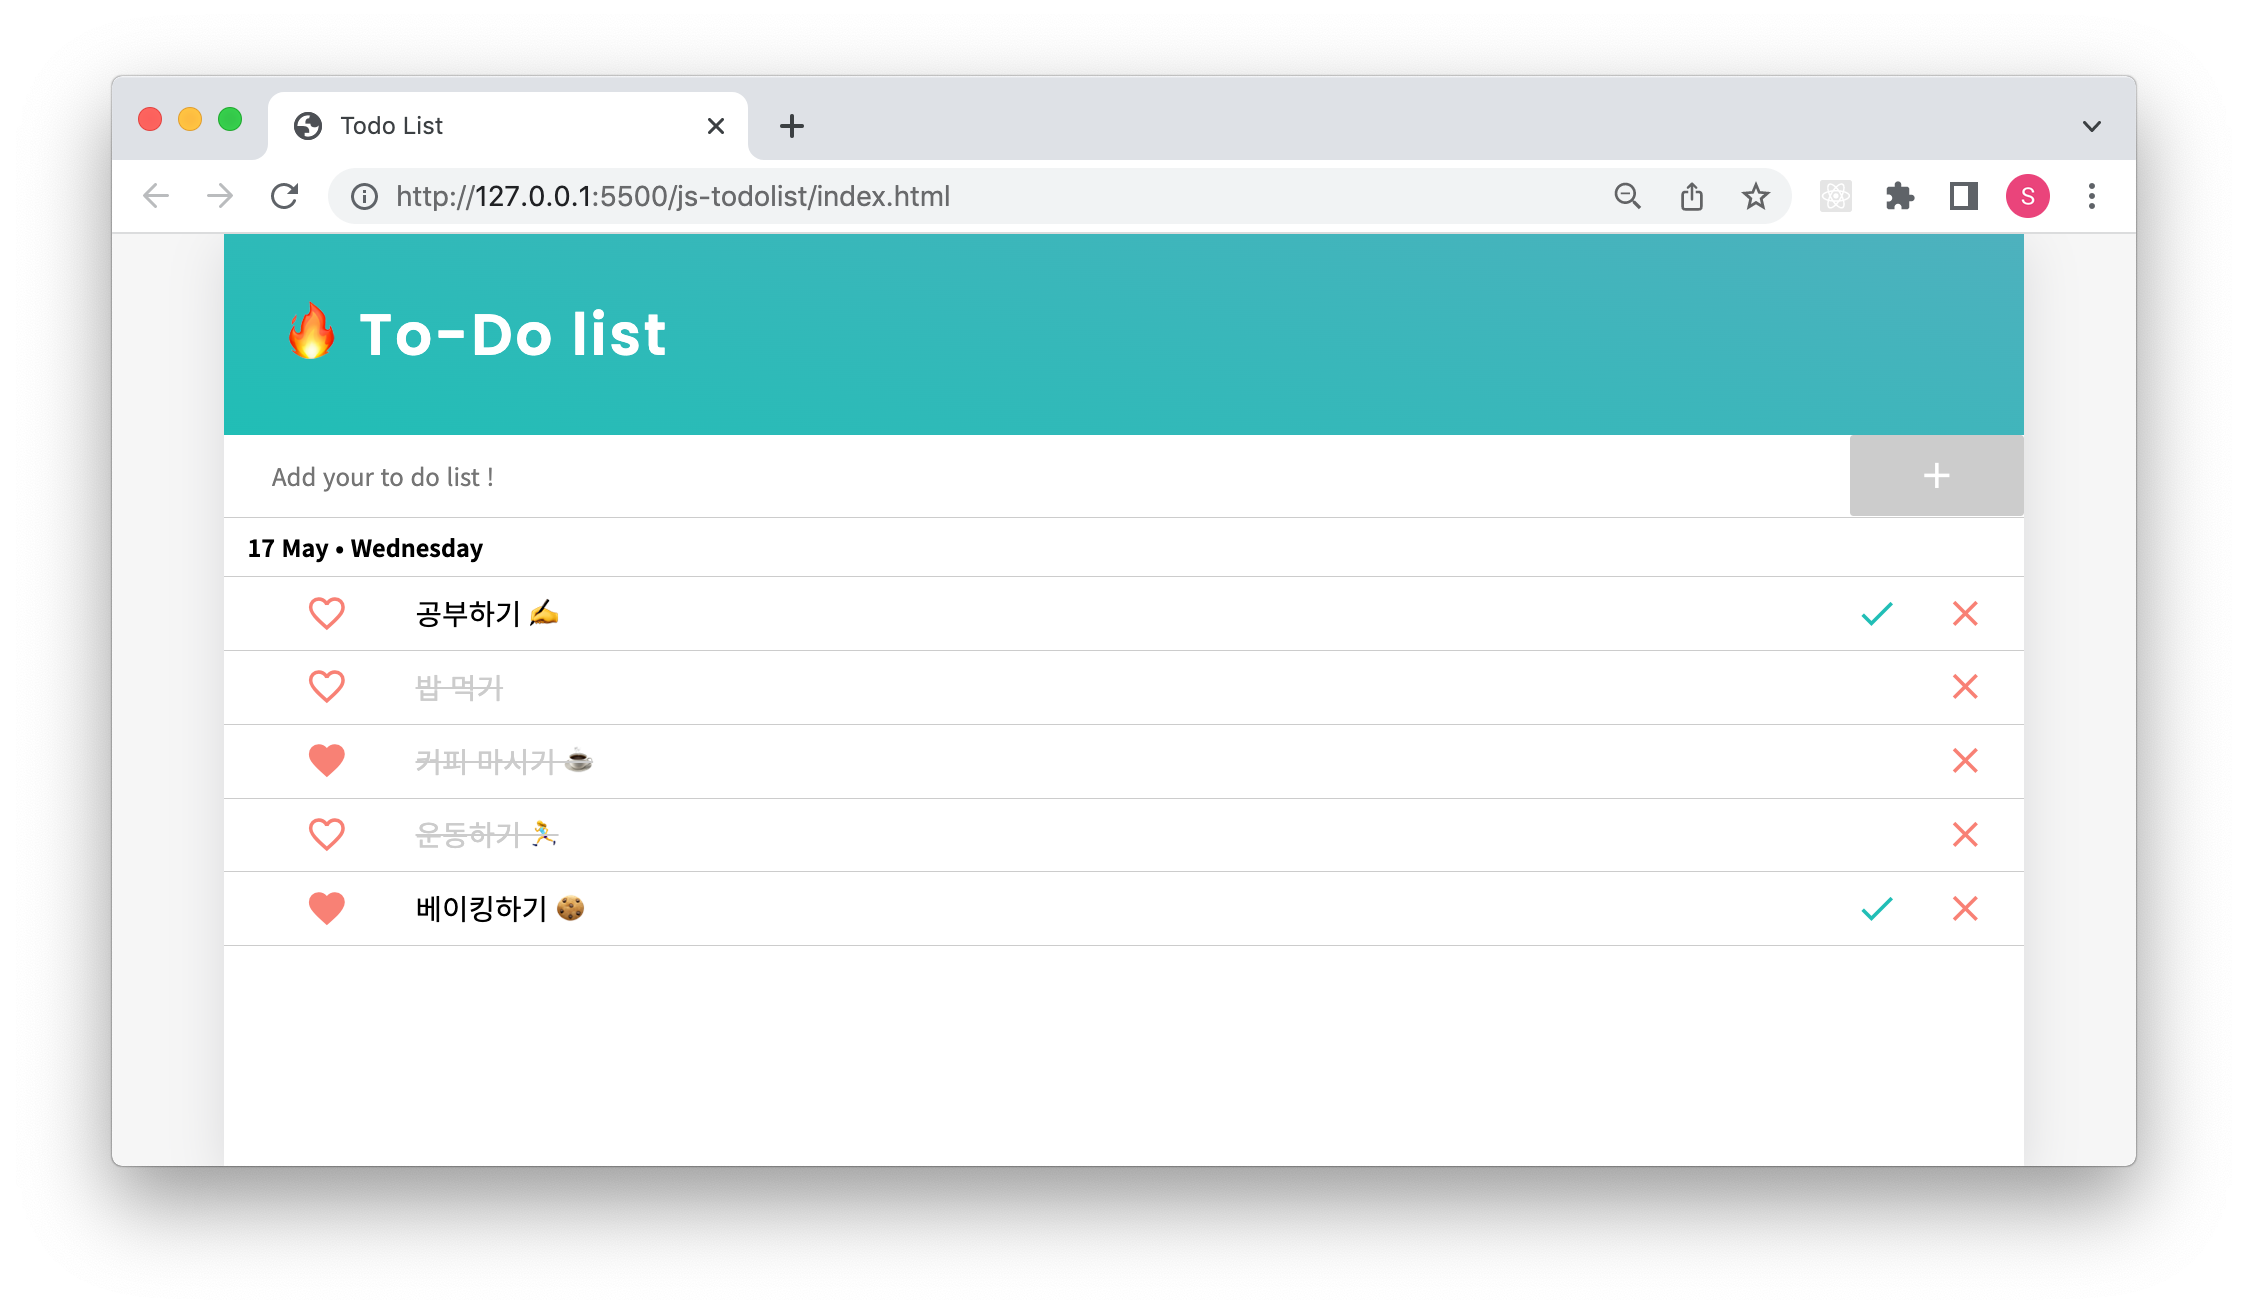Screen dimensions: 2248x1314
Task: Open the browser chevron dropdown at top right
Action: click(2091, 125)
